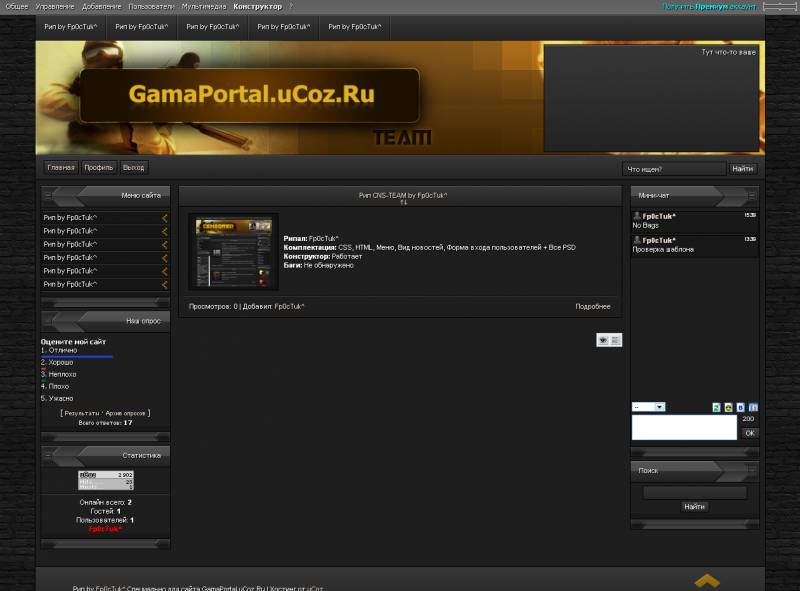Screen dimensions: 800x591
Task: Open the Подробнее link of the post
Action: click(x=593, y=306)
